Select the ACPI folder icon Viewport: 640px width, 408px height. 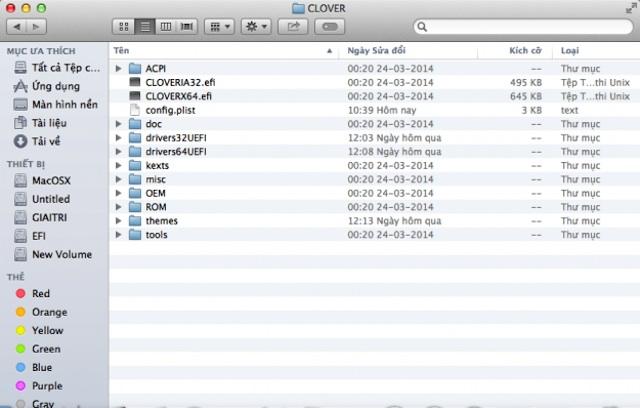click(135, 69)
